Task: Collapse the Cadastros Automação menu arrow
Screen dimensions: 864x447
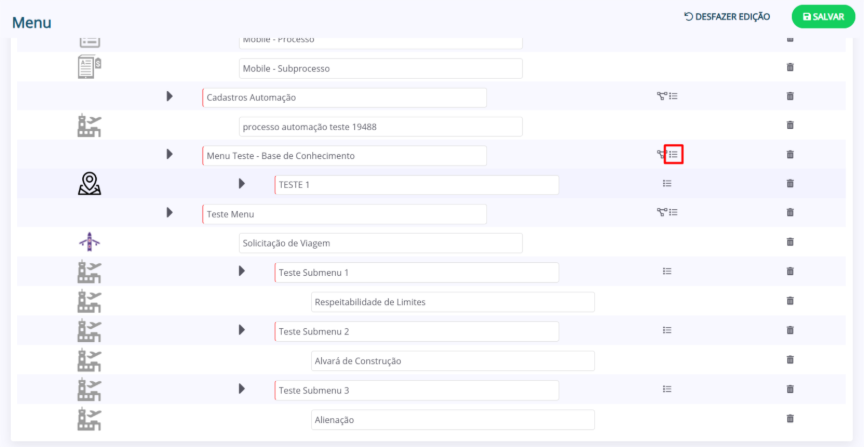Action: [x=170, y=96]
